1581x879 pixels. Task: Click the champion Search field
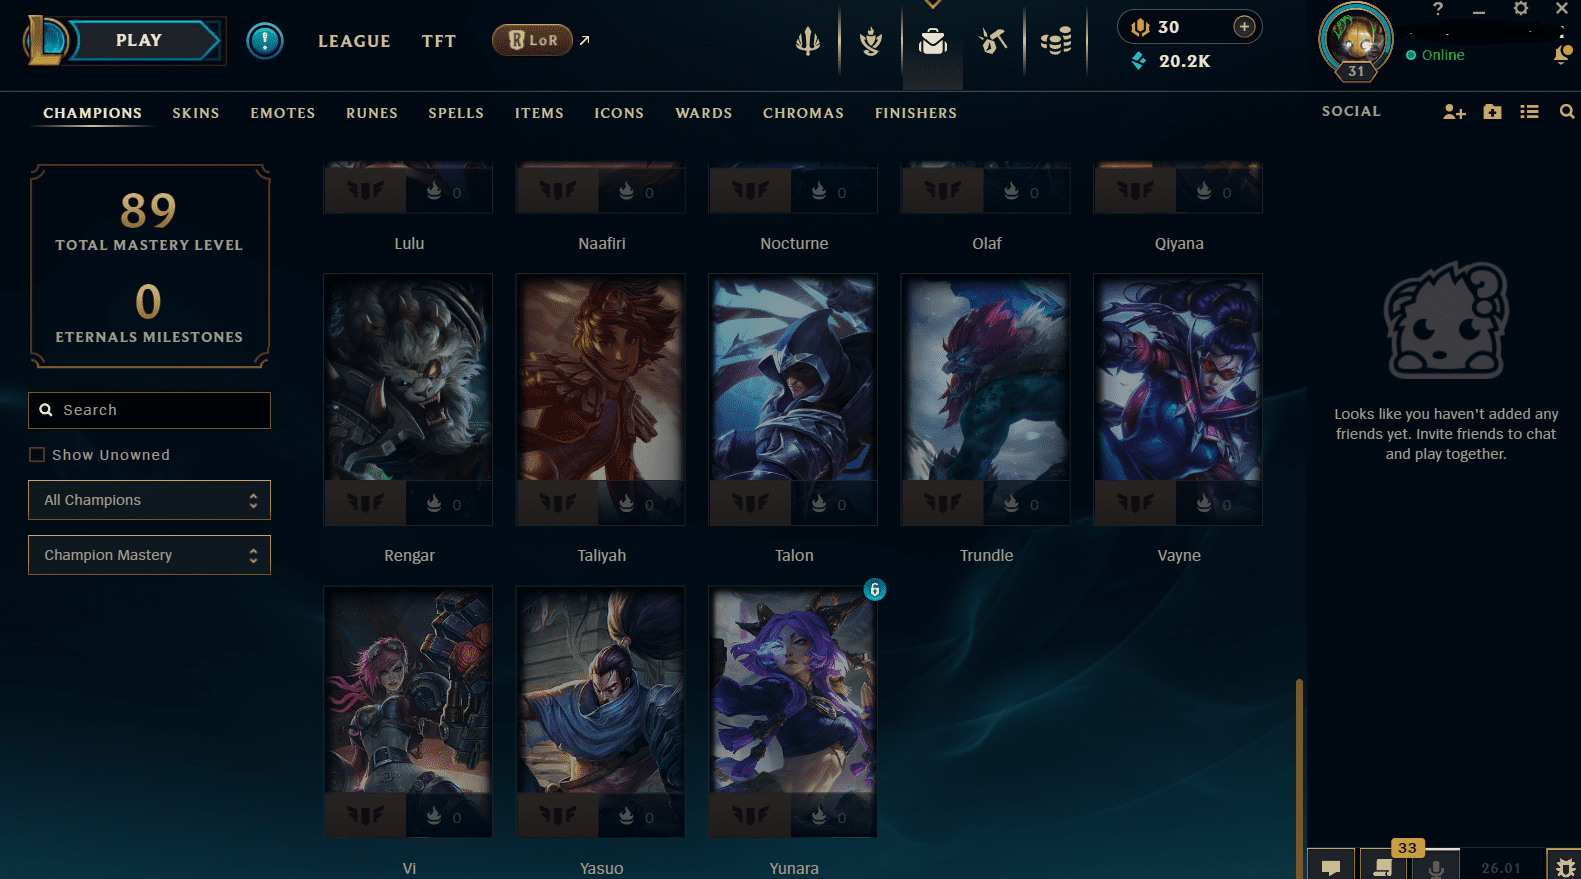click(x=149, y=410)
